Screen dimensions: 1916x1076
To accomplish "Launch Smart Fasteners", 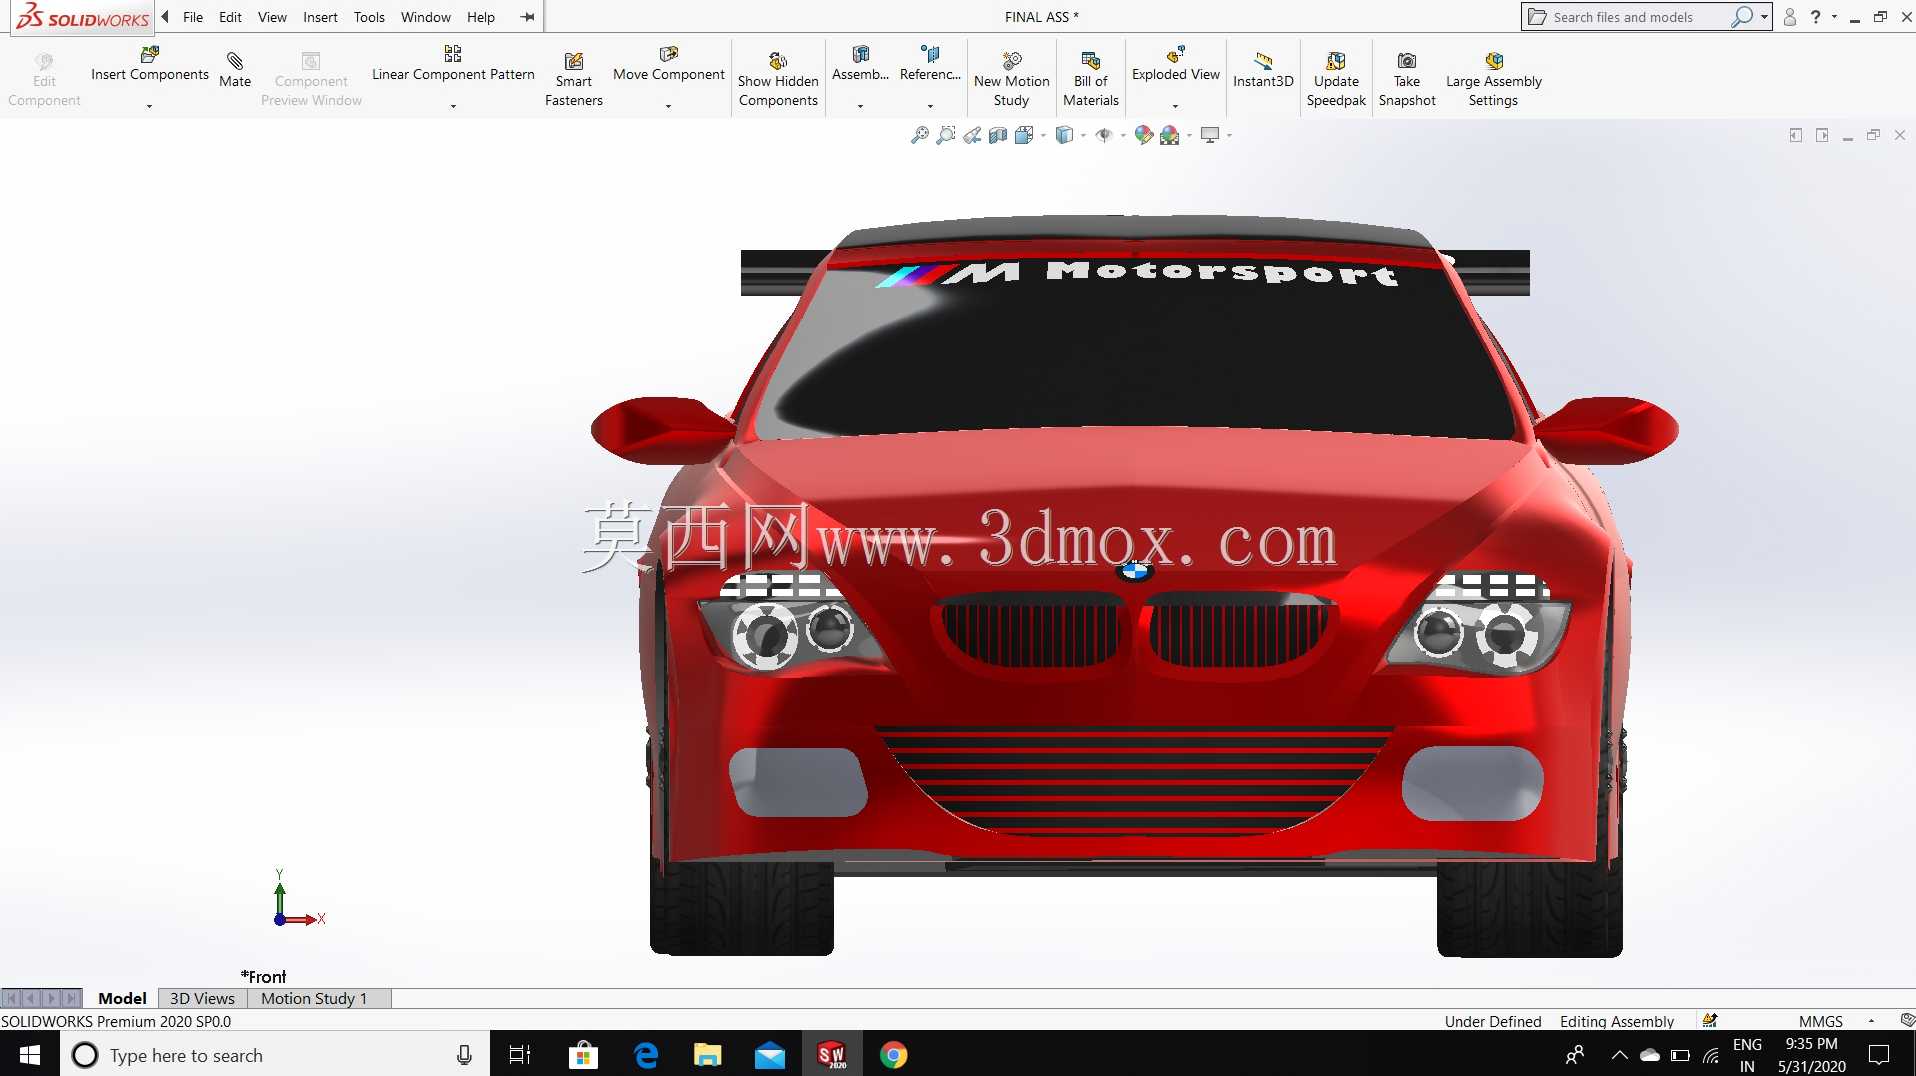I will click(574, 79).
